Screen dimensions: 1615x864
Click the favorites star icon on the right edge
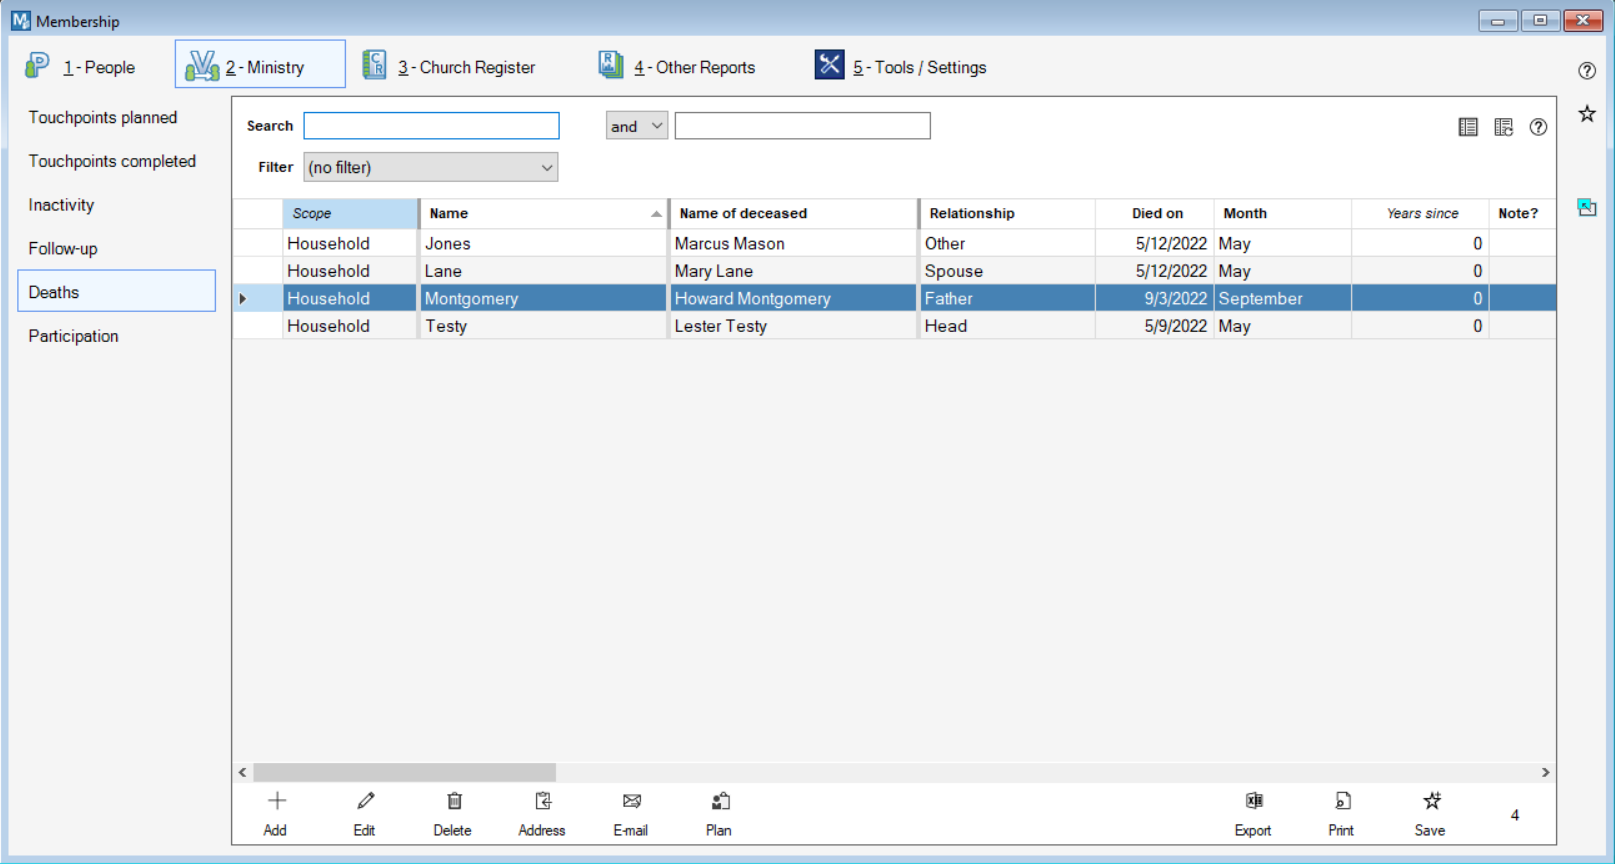coord(1587,114)
